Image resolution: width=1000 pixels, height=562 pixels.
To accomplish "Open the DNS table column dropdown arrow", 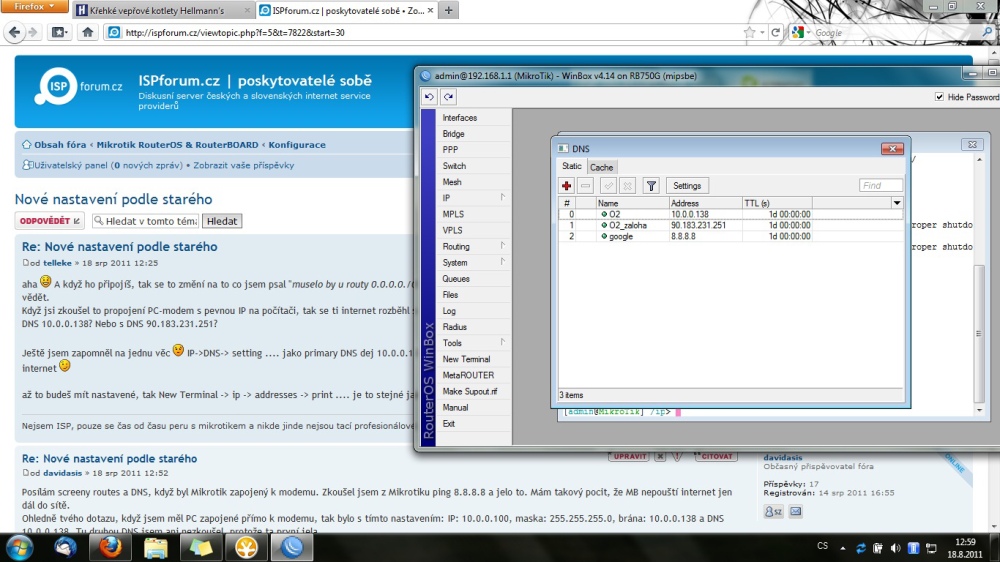I will [x=897, y=203].
